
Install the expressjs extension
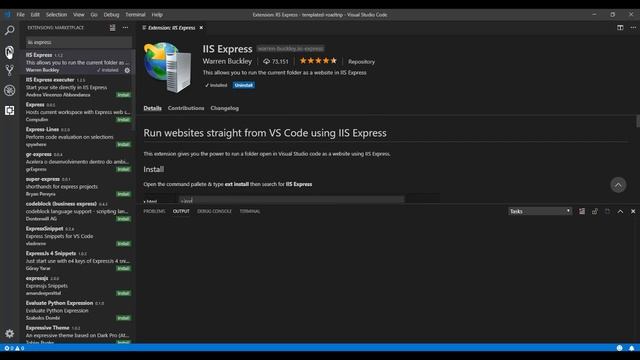(x=123, y=293)
